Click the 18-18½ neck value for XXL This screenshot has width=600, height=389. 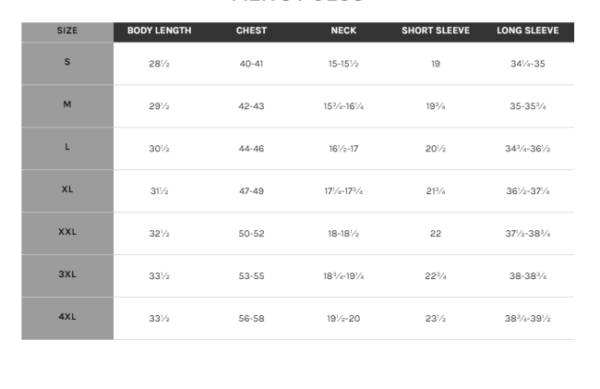pos(344,234)
